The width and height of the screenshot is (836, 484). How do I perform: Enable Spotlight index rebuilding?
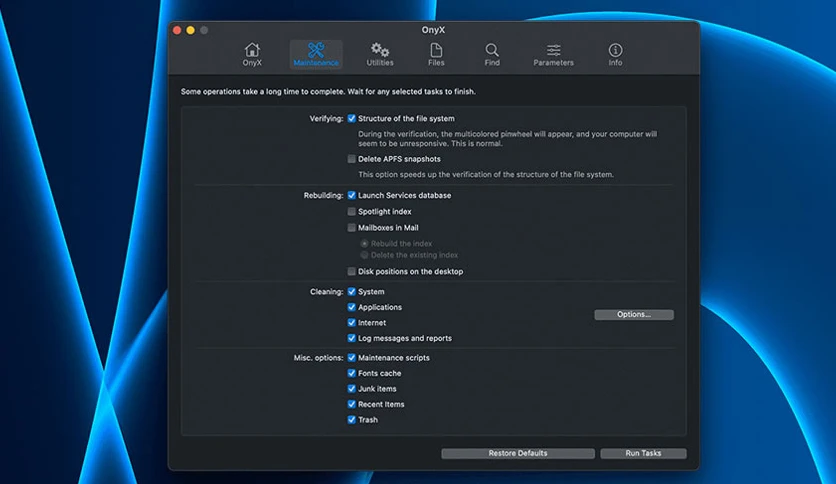click(351, 212)
